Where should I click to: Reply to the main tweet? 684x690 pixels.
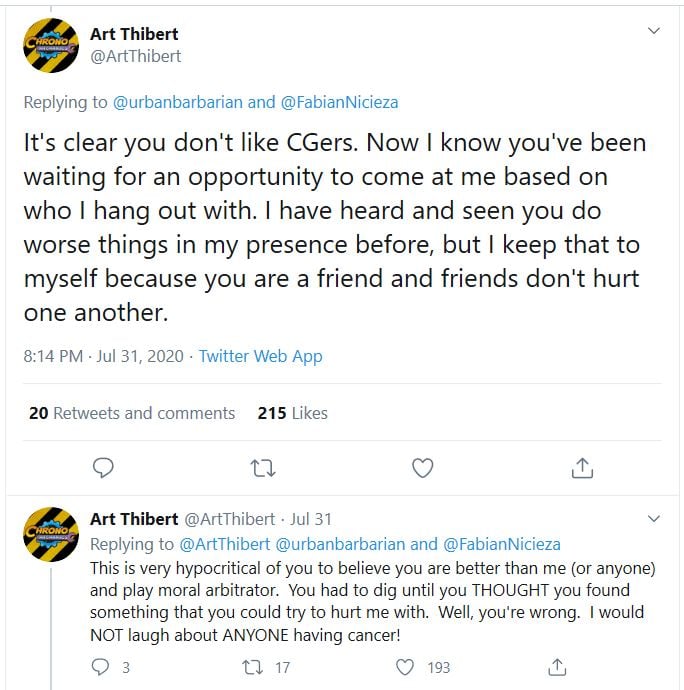click(103, 467)
